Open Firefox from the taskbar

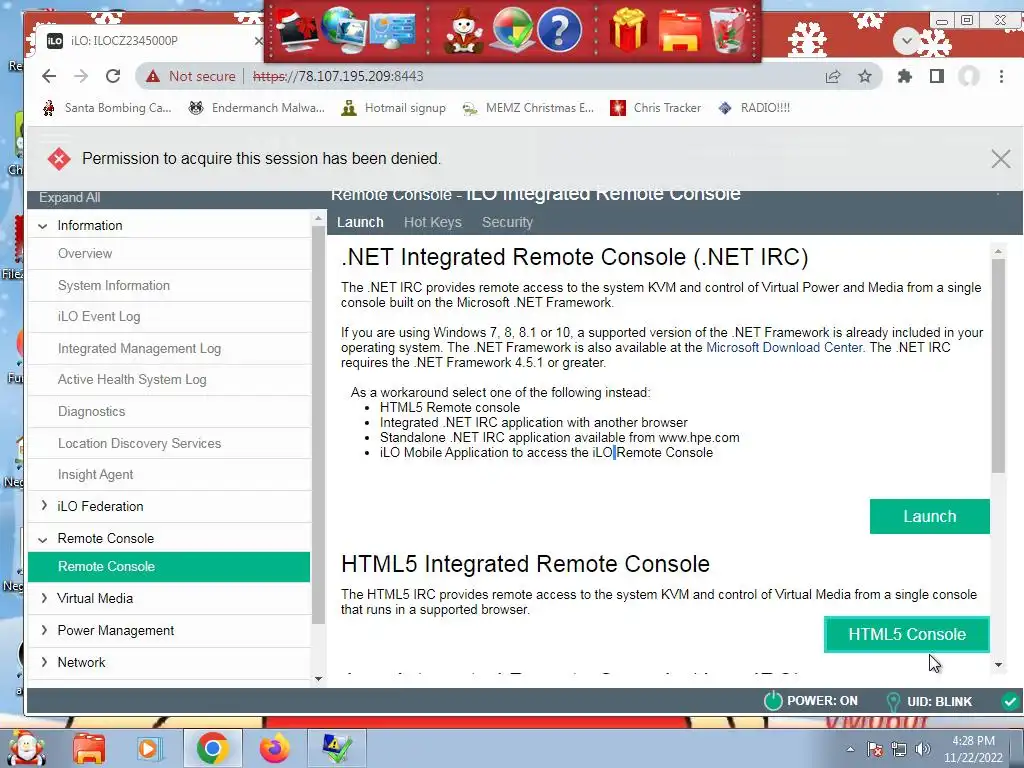coord(275,748)
